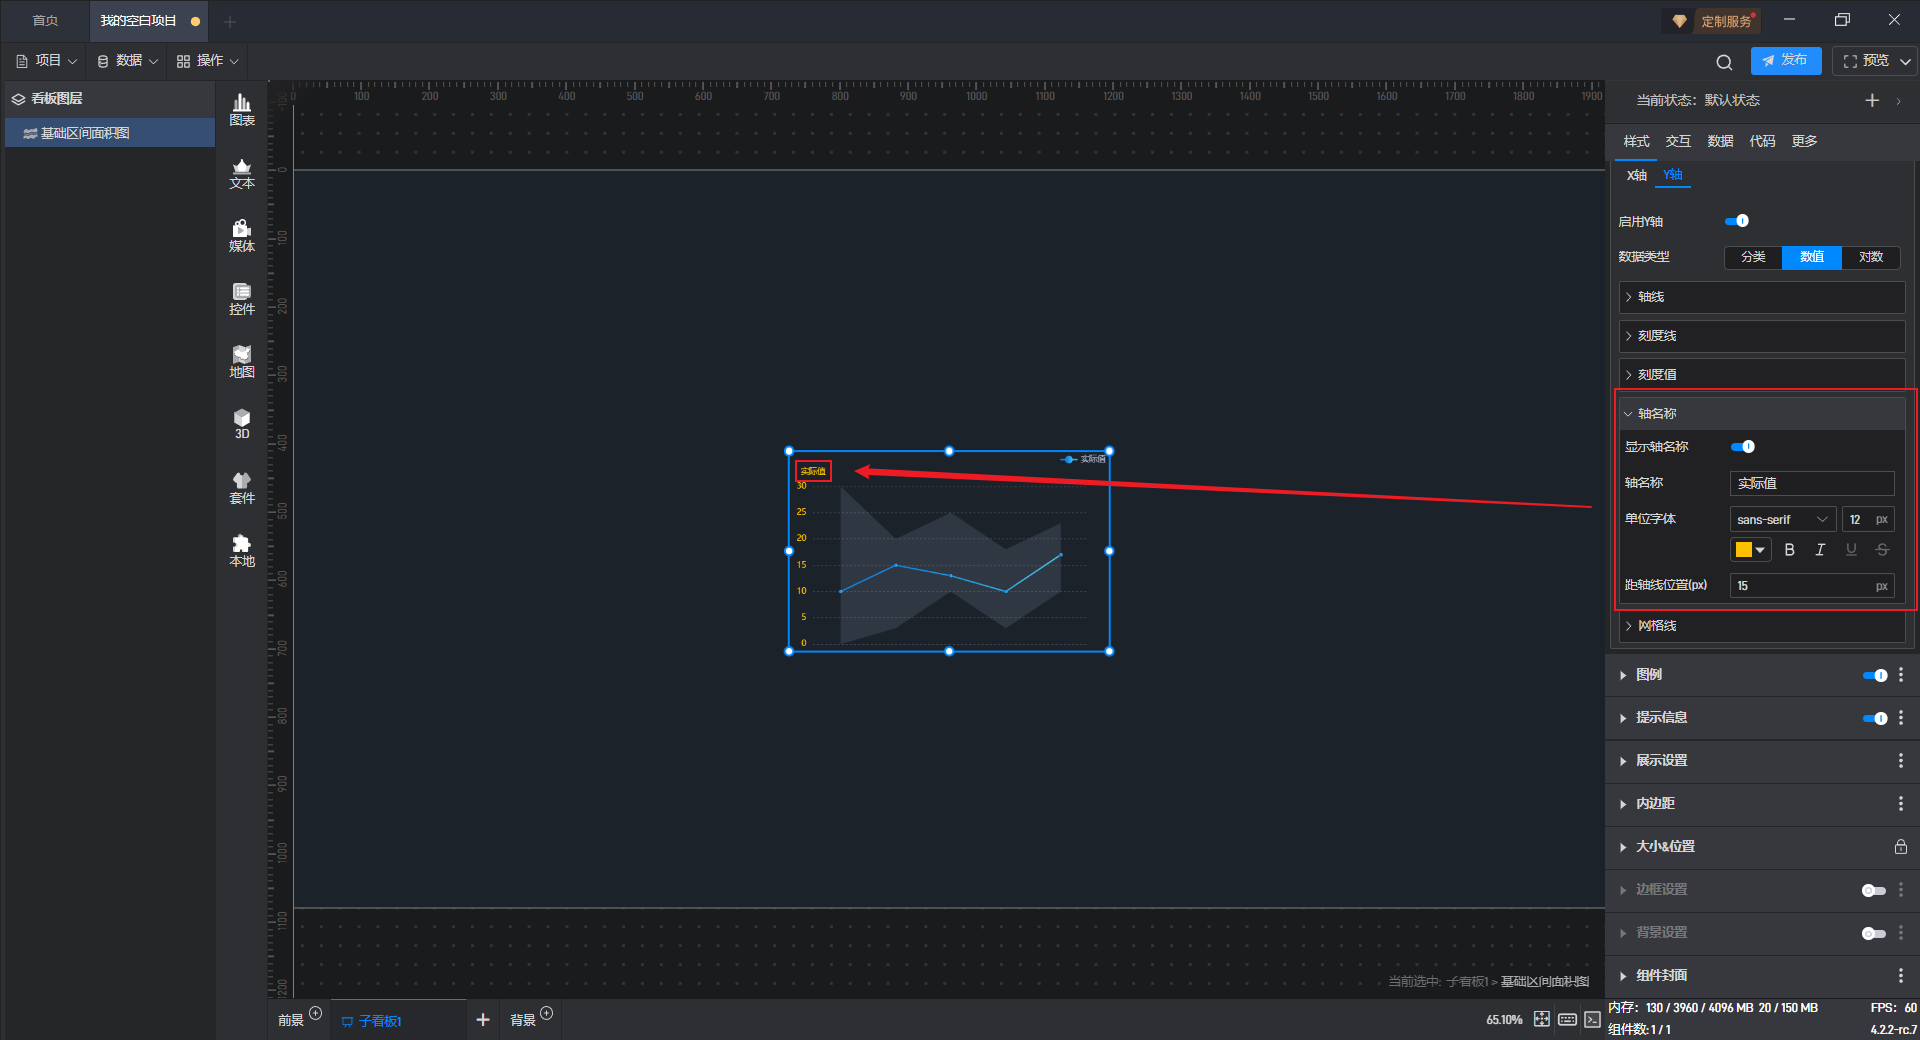Open the 本地 local components panel

(242, 551)
